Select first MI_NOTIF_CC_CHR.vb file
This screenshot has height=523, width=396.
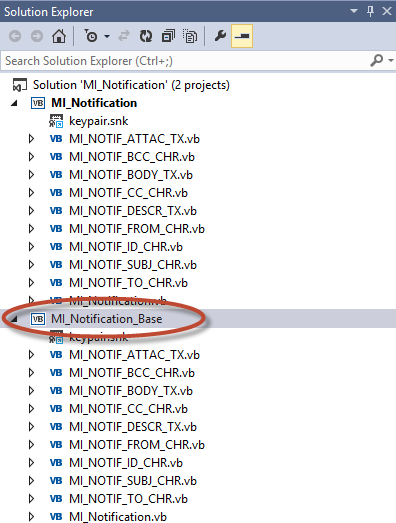(128, 193)
